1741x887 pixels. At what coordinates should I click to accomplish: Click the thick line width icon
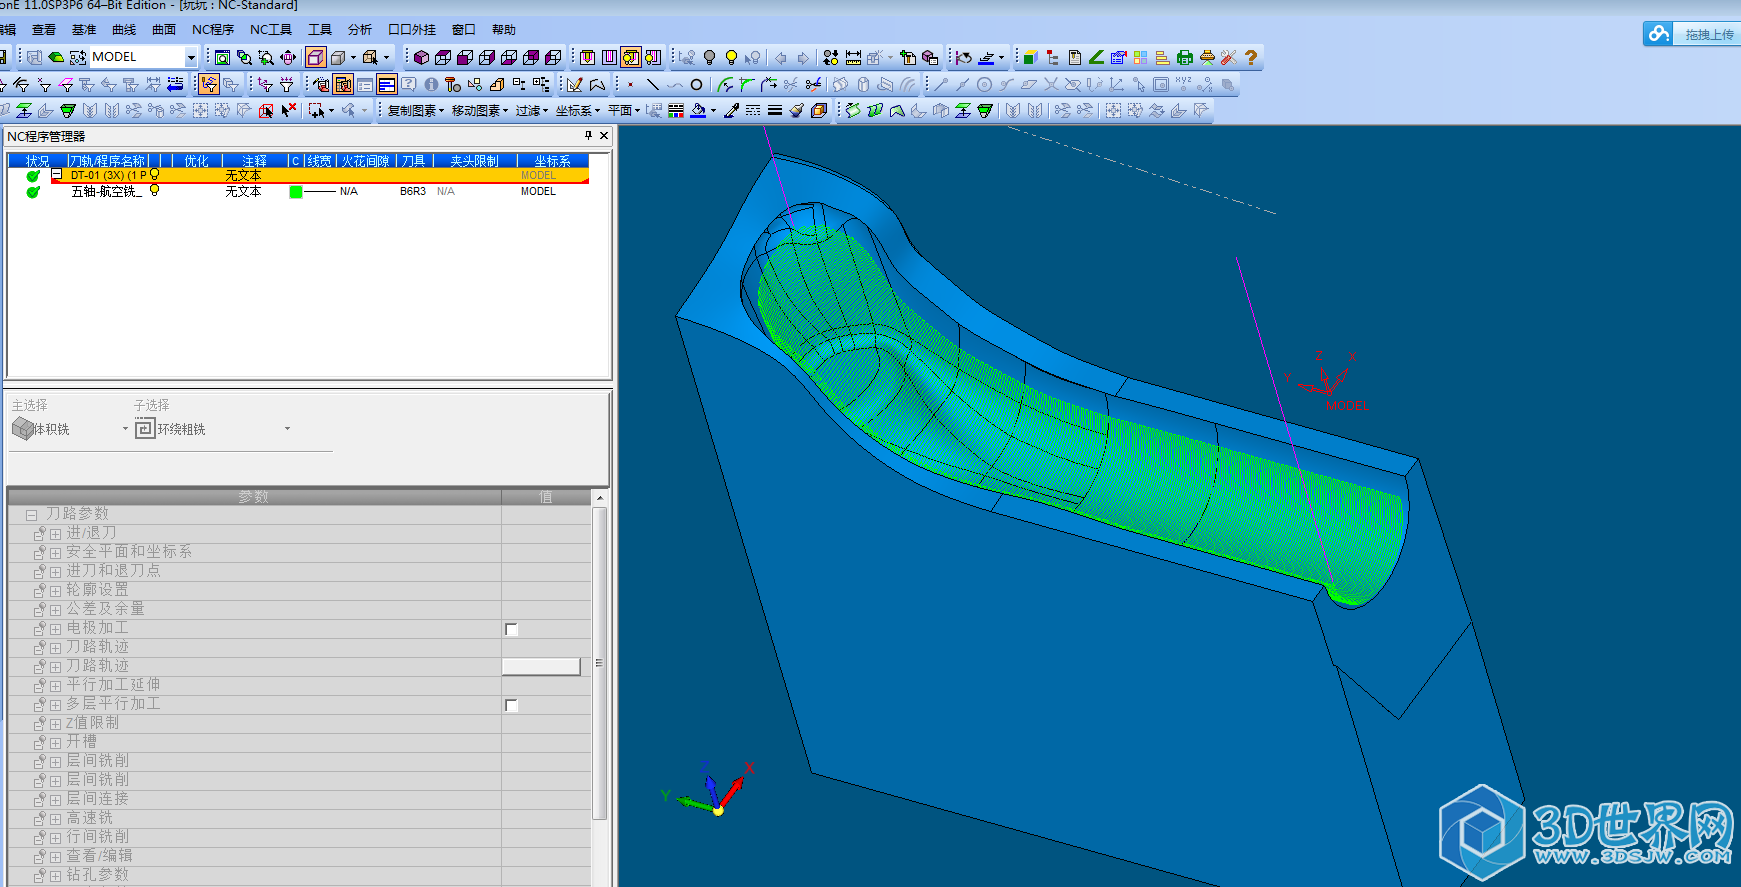click(775, 110)
